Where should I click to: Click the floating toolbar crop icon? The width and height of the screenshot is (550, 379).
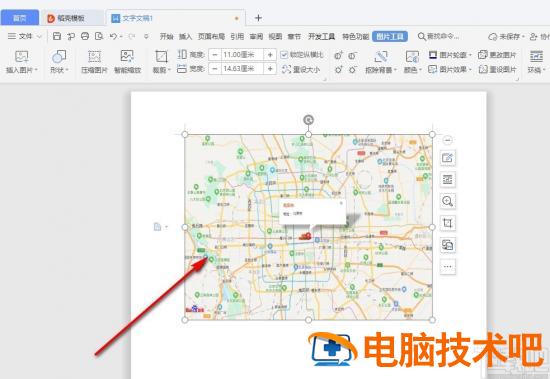coord(447,223)
